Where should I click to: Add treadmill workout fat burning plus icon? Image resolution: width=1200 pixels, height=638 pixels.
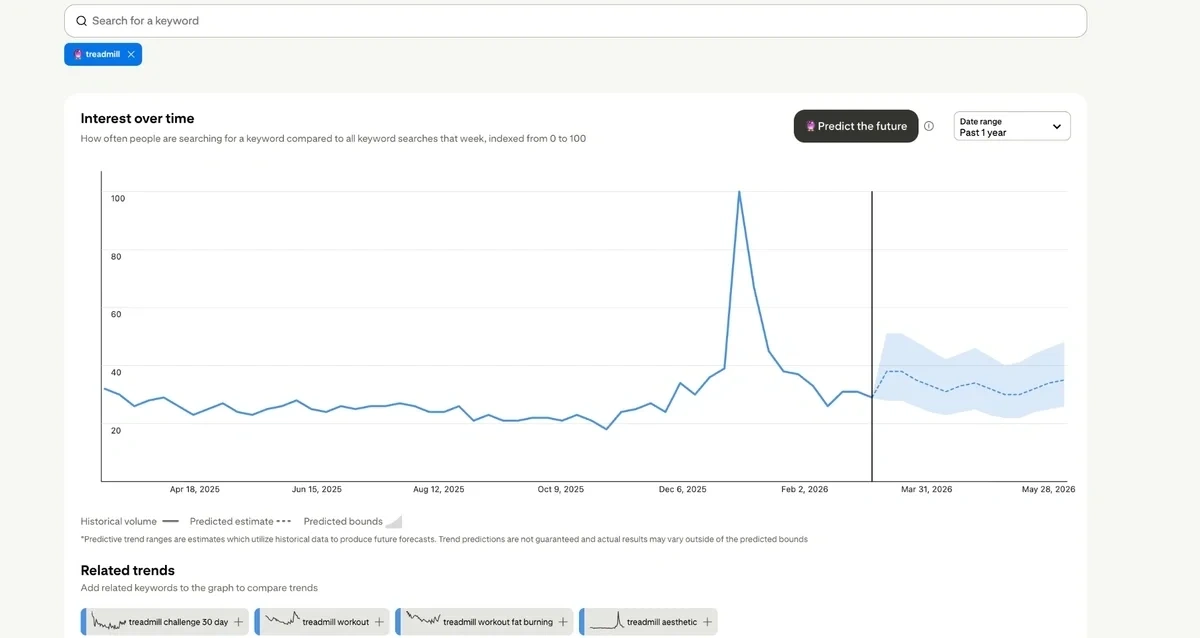tap(562, 622)
